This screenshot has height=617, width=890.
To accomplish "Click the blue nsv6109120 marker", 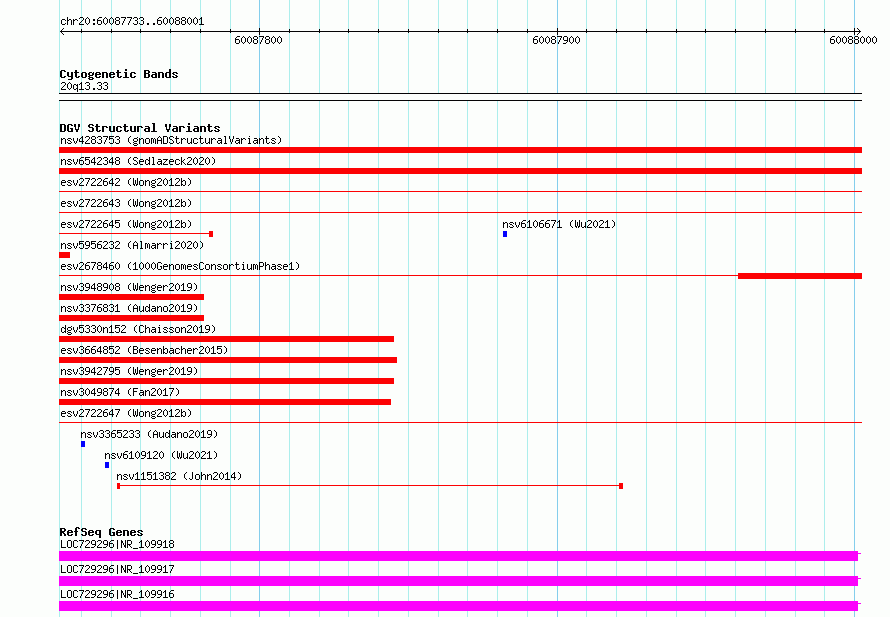I will (x=107, y=465).
